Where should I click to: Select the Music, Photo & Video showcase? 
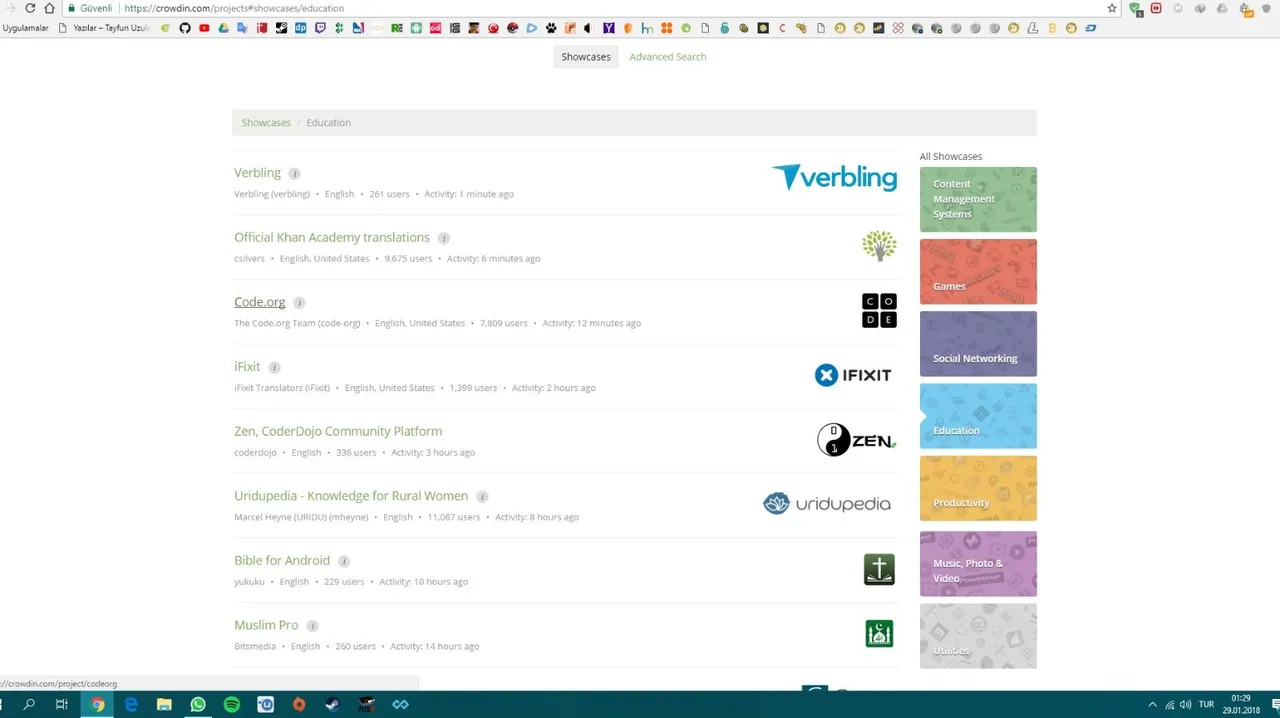coord(978,564)
